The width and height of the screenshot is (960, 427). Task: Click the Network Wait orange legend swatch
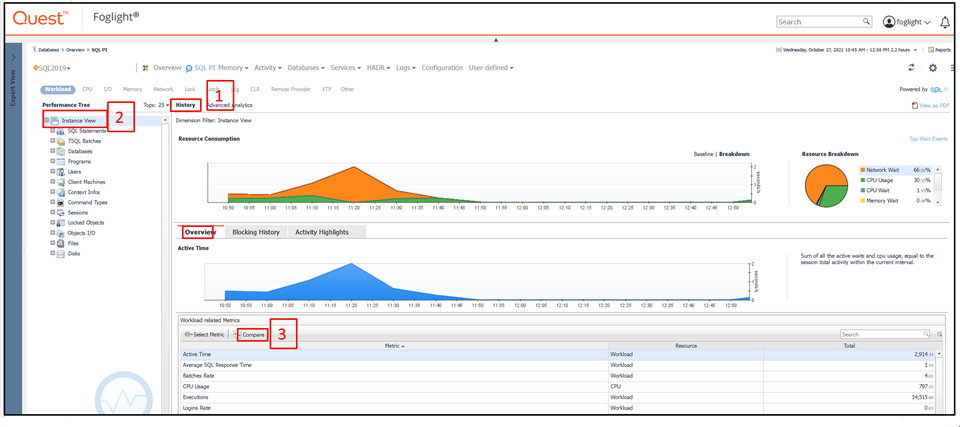(x=862, y=170)
